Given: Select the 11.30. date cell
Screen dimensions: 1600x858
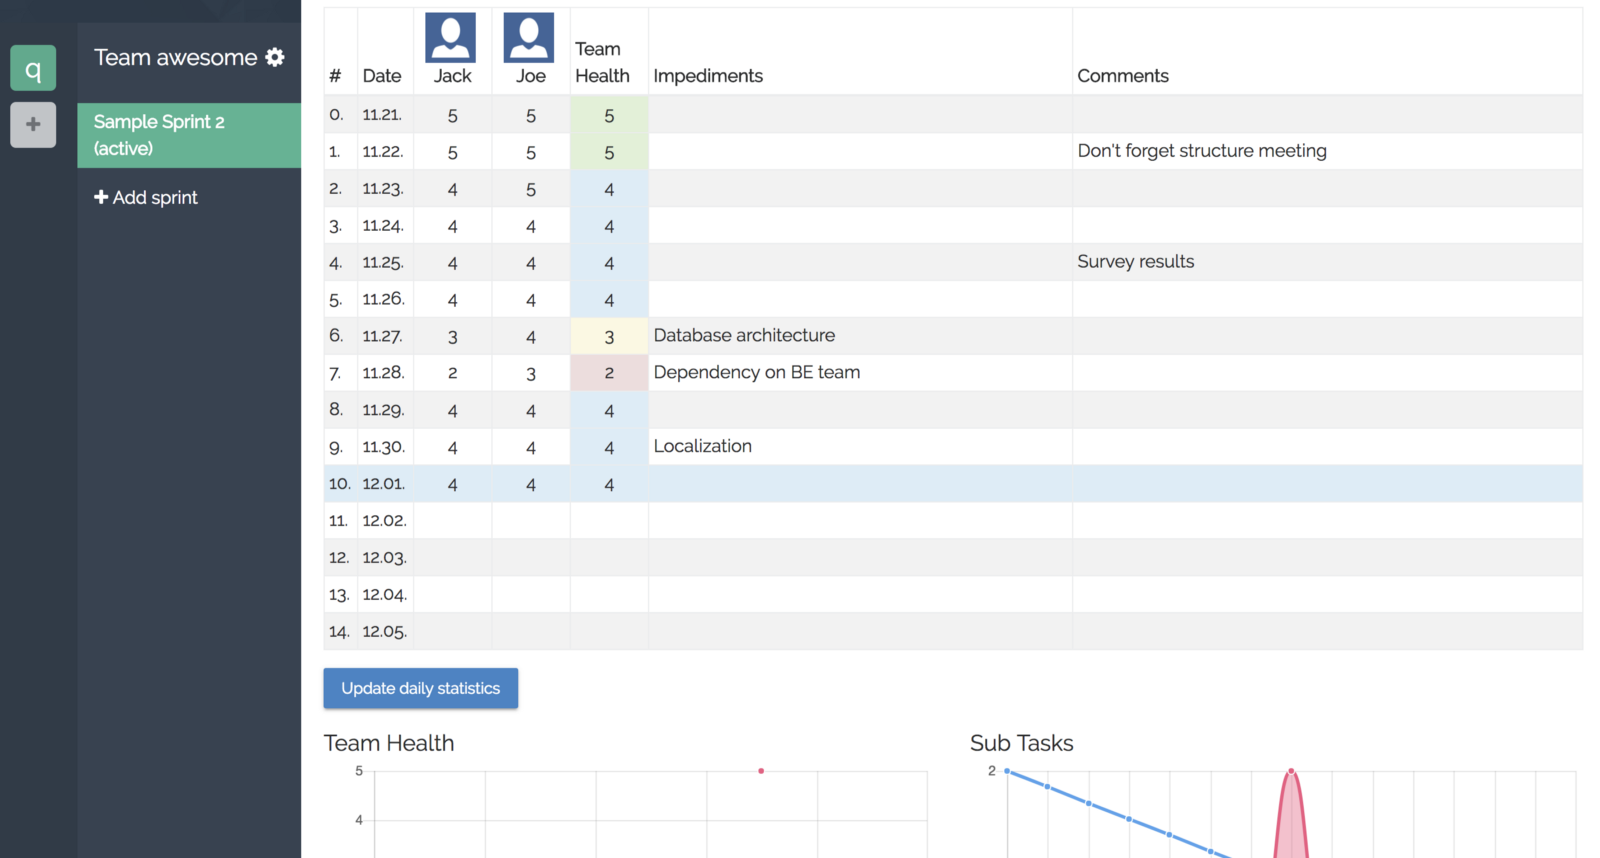Looking at the screenshot, I should [385, 447].
